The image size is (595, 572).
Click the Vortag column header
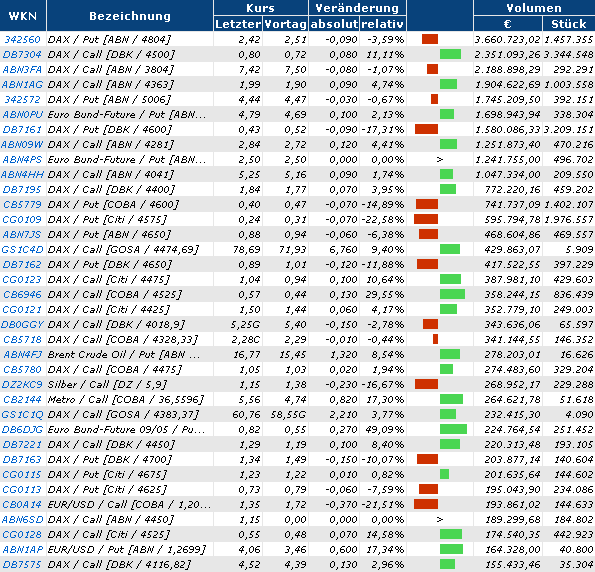[x=285, y=24]
